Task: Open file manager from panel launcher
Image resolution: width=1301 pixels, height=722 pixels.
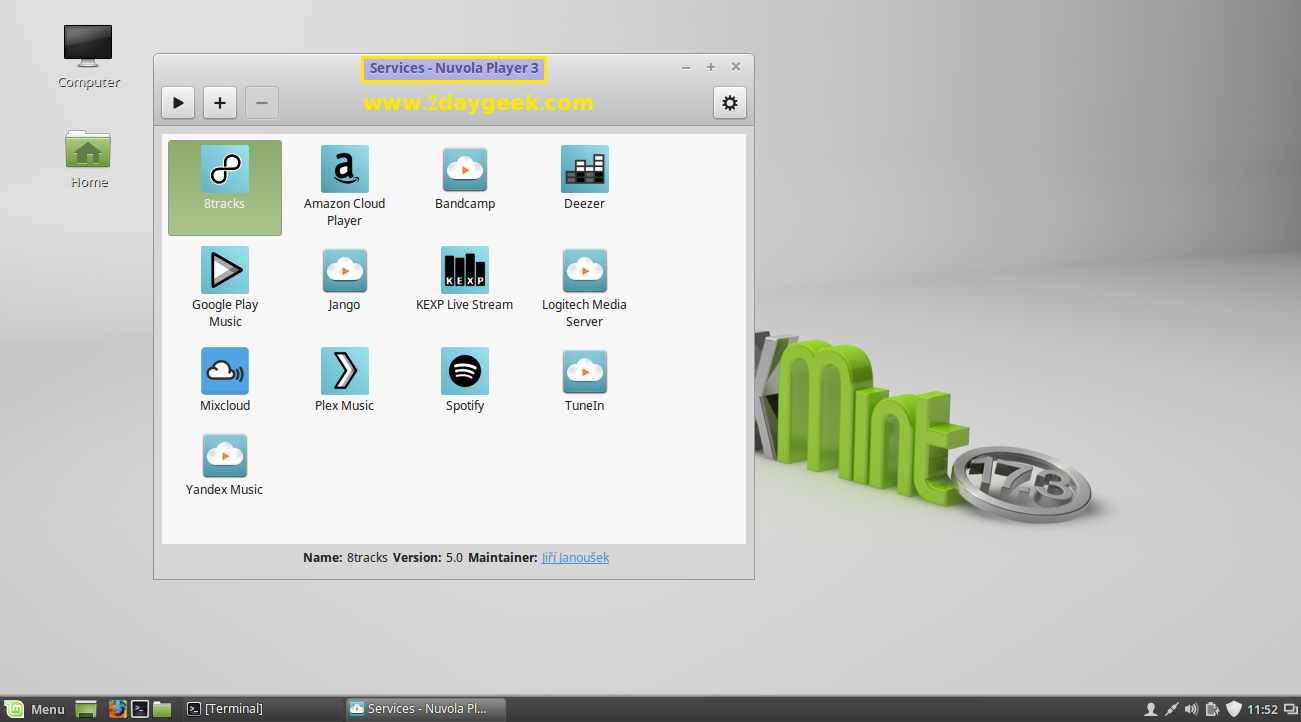Action: click(x=162, y=709)
